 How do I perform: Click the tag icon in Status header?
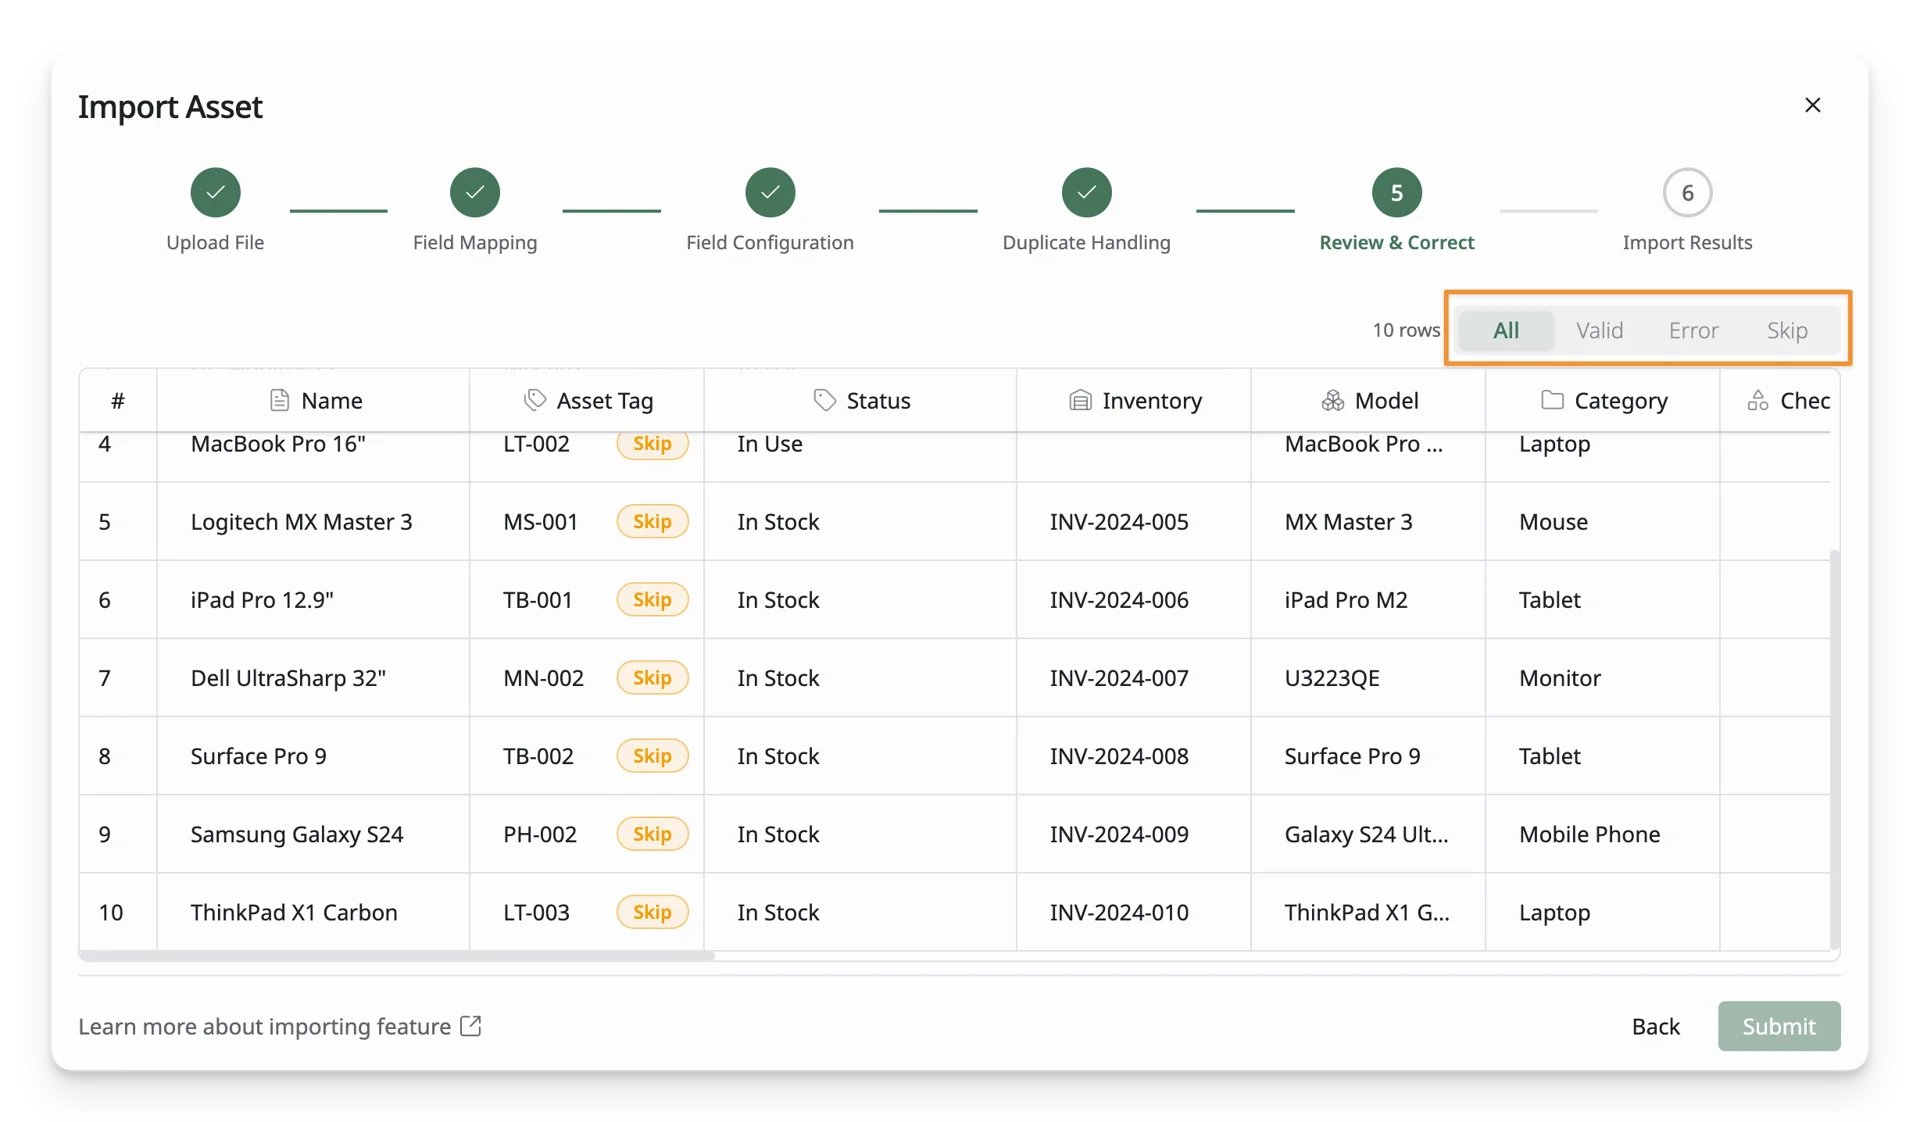coord(824,400)
